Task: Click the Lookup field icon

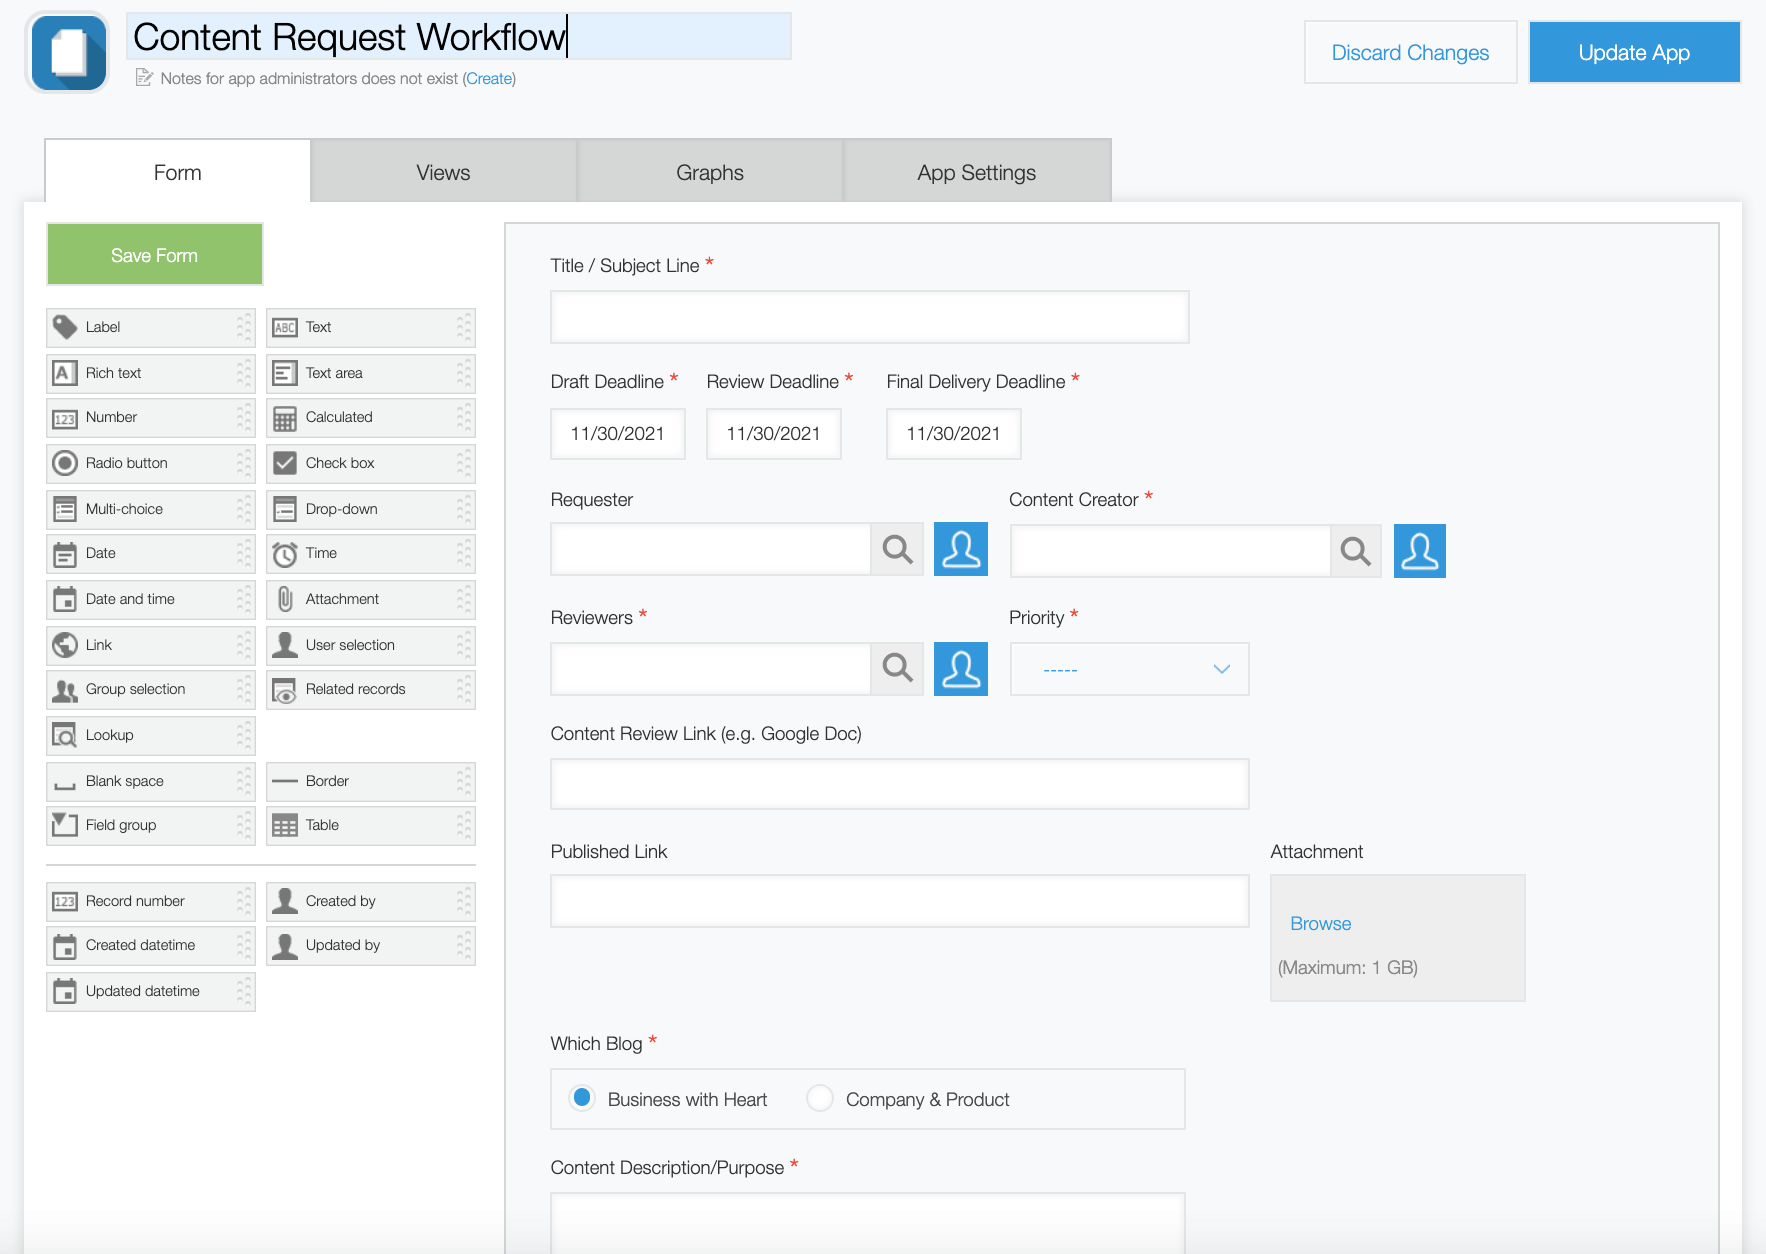Action: pos(64,735)
